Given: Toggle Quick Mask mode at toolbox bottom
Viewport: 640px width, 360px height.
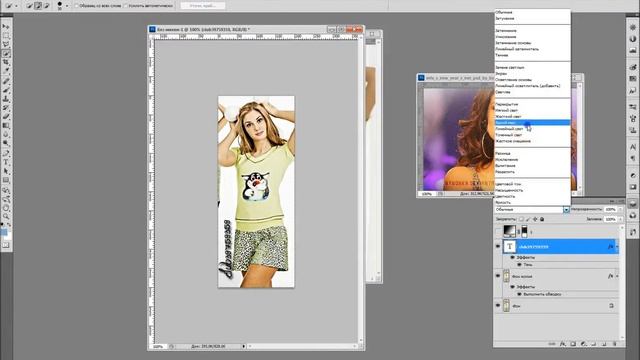Looking at the screenshot, I should click(x=6, y=245).
